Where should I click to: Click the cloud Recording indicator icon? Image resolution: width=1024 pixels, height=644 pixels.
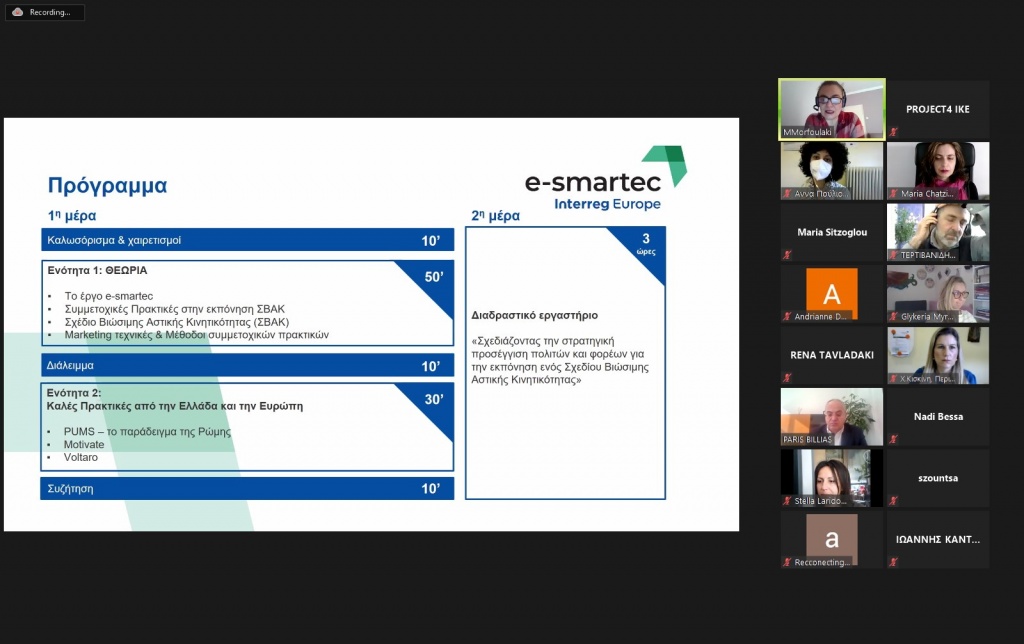pos(17,12)
